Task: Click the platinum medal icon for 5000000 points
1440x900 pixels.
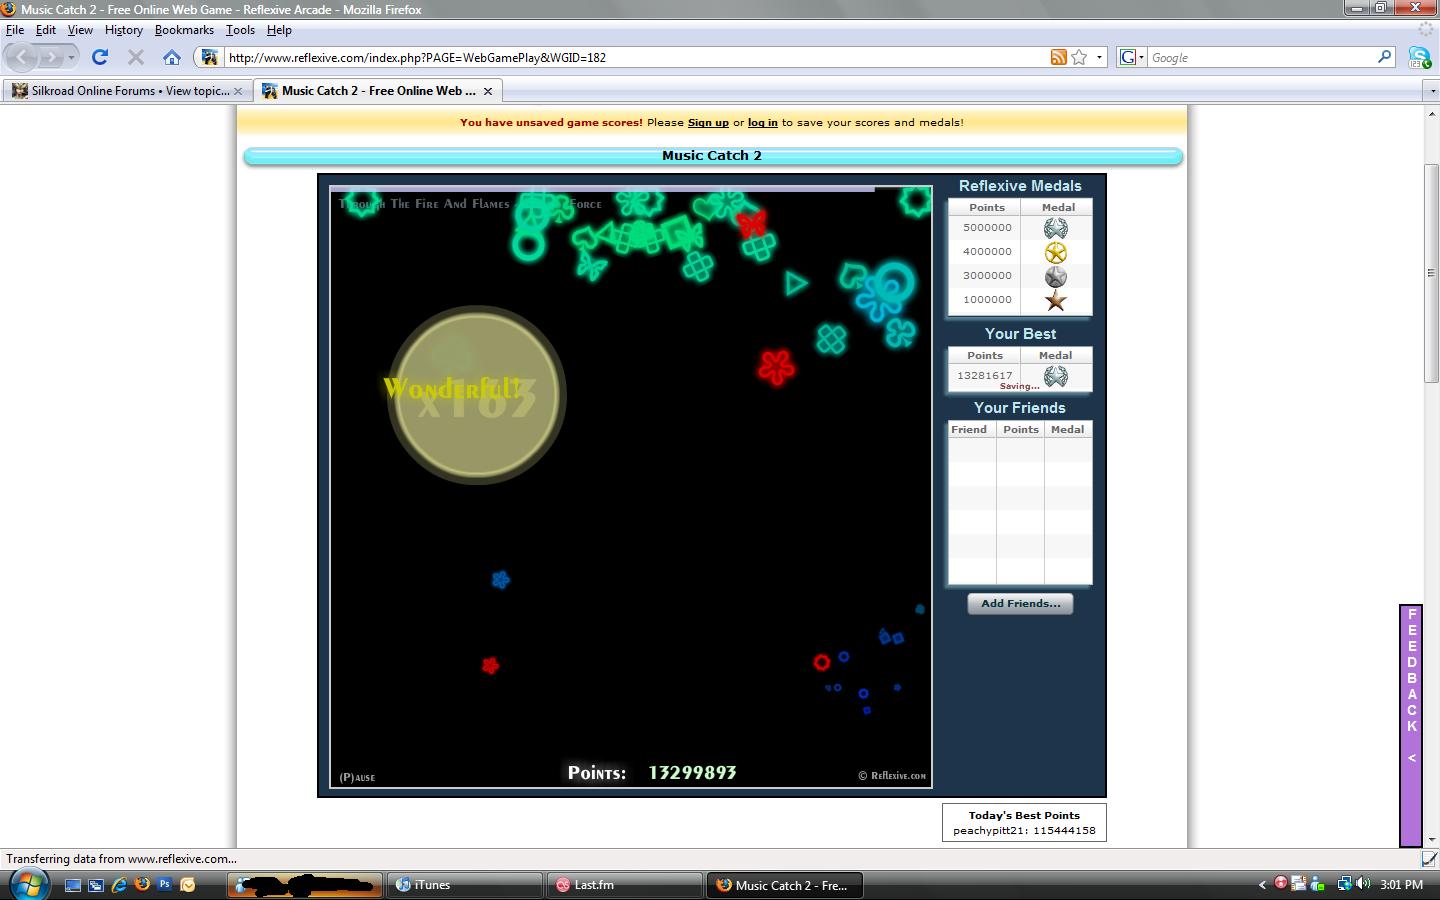Action: click(x=1056, y=228)
